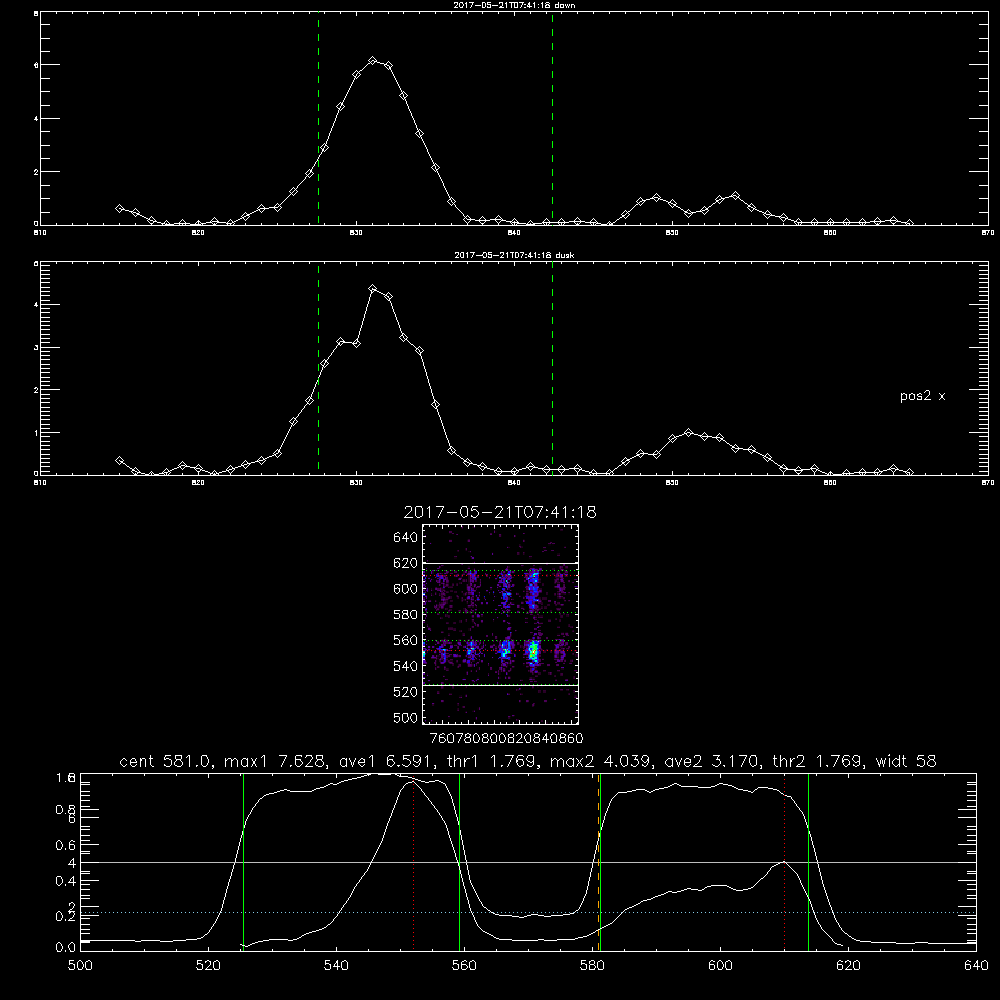Viewport: 1000px width, 1000px height.
Task: Click right green dashed line in dawn plot
Action: coord(552,119)
